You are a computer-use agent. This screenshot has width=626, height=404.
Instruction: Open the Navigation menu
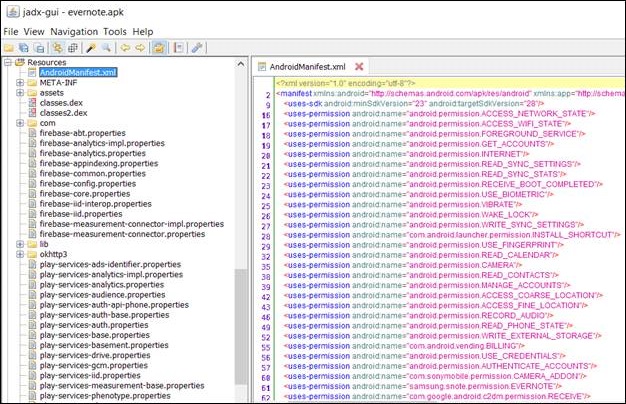point(74,31)
